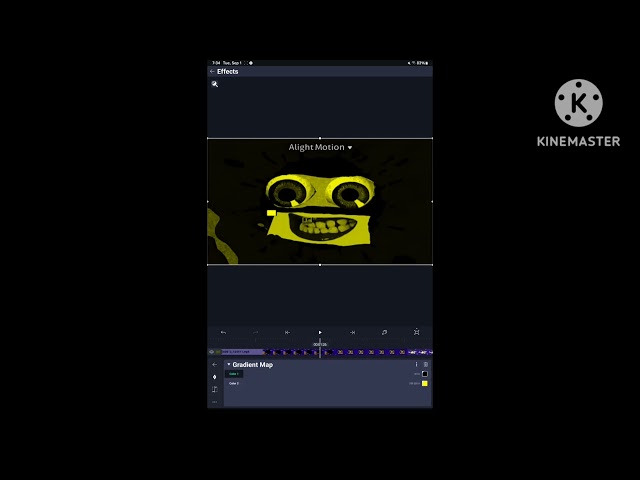Screen dimensions: 640x480
Task: Open the yellow Color 2 swatch
Action: [x=425, y=383]
